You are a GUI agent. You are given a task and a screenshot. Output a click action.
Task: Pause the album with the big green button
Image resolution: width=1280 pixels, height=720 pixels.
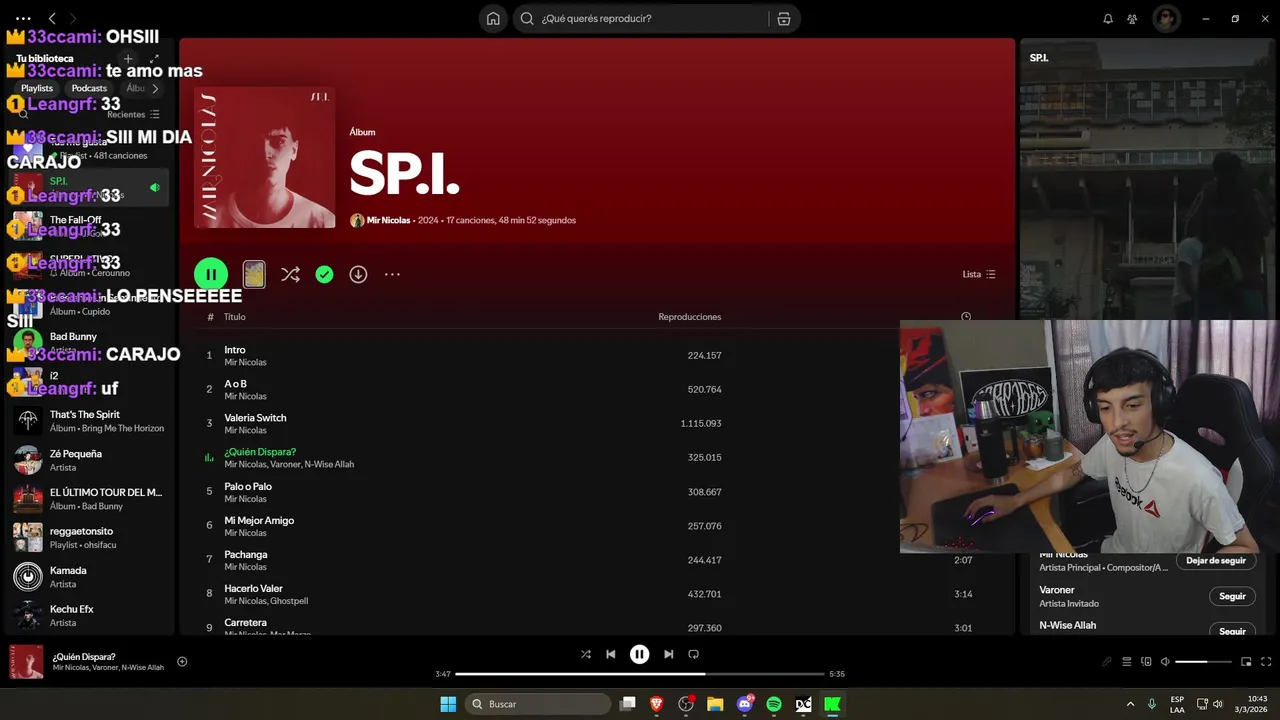click(211, 274)
